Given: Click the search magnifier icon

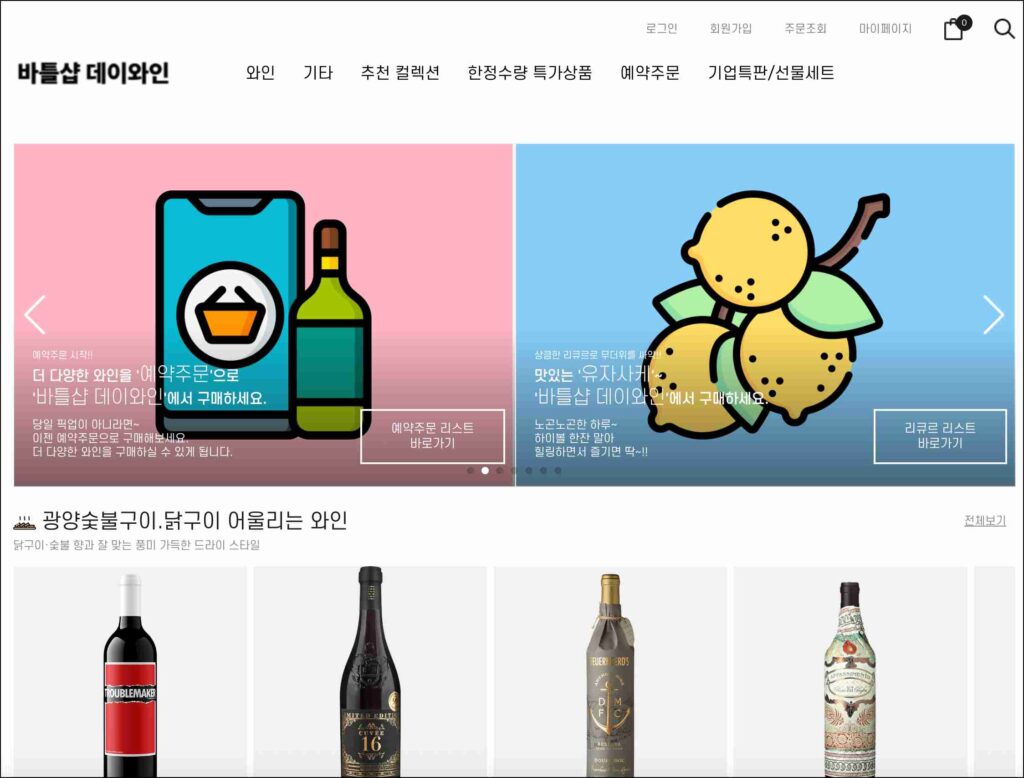Looking at the screenshot, I should coord(1004,28).
